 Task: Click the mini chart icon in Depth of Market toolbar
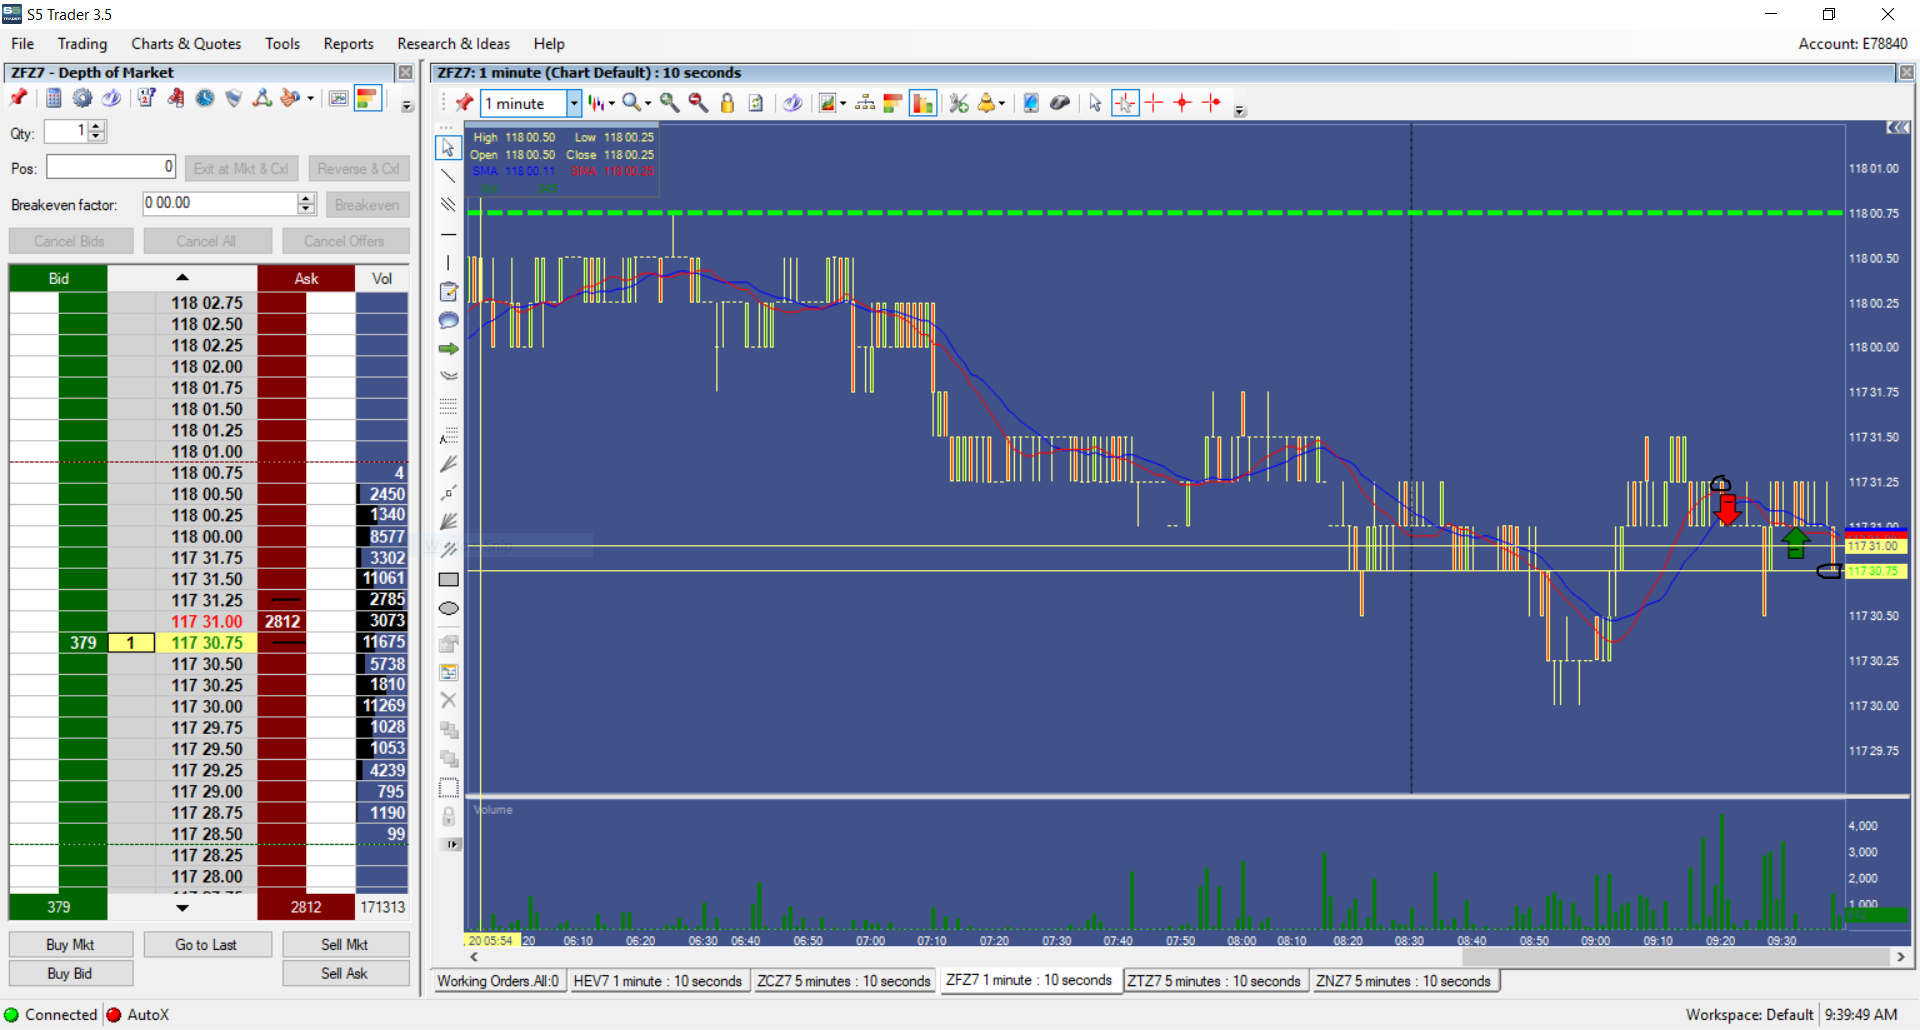pos(339,98)
